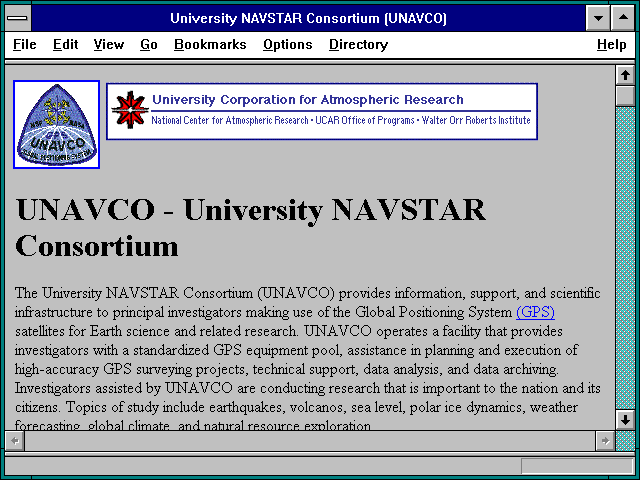The height and width of the screenshot is (480, 640).
Task: Minimize the window with down-arrow button
Action: (x=598, y=18)
